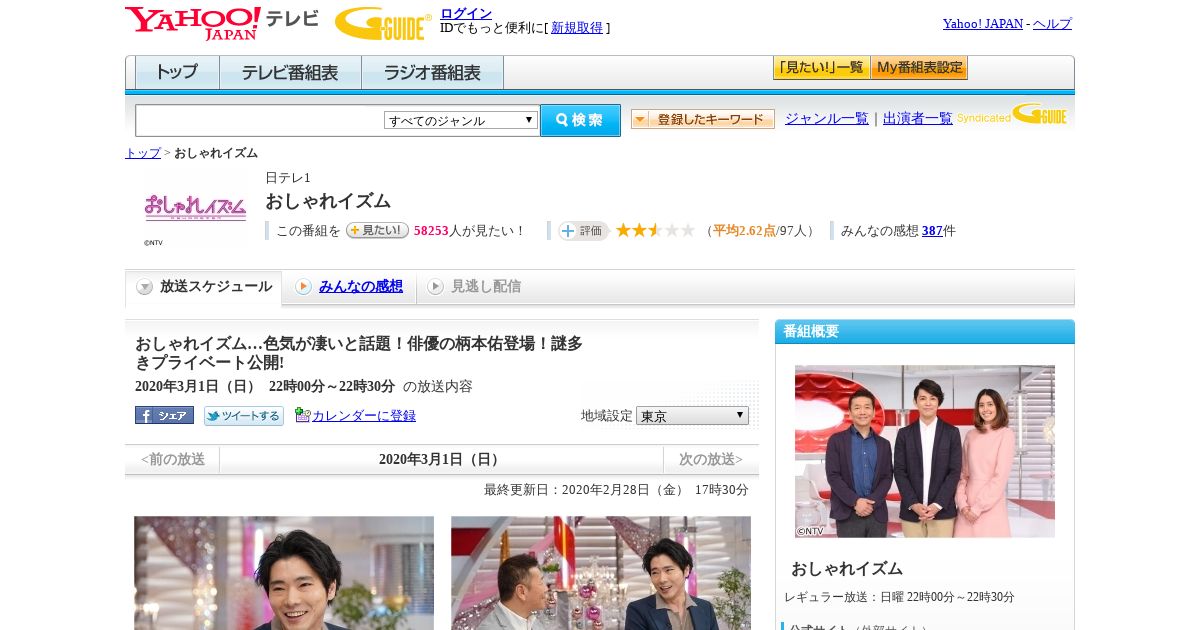Expand 登録したキーワード dropdown
Viewport: 1200px width, 630px height.
(703, 119)
